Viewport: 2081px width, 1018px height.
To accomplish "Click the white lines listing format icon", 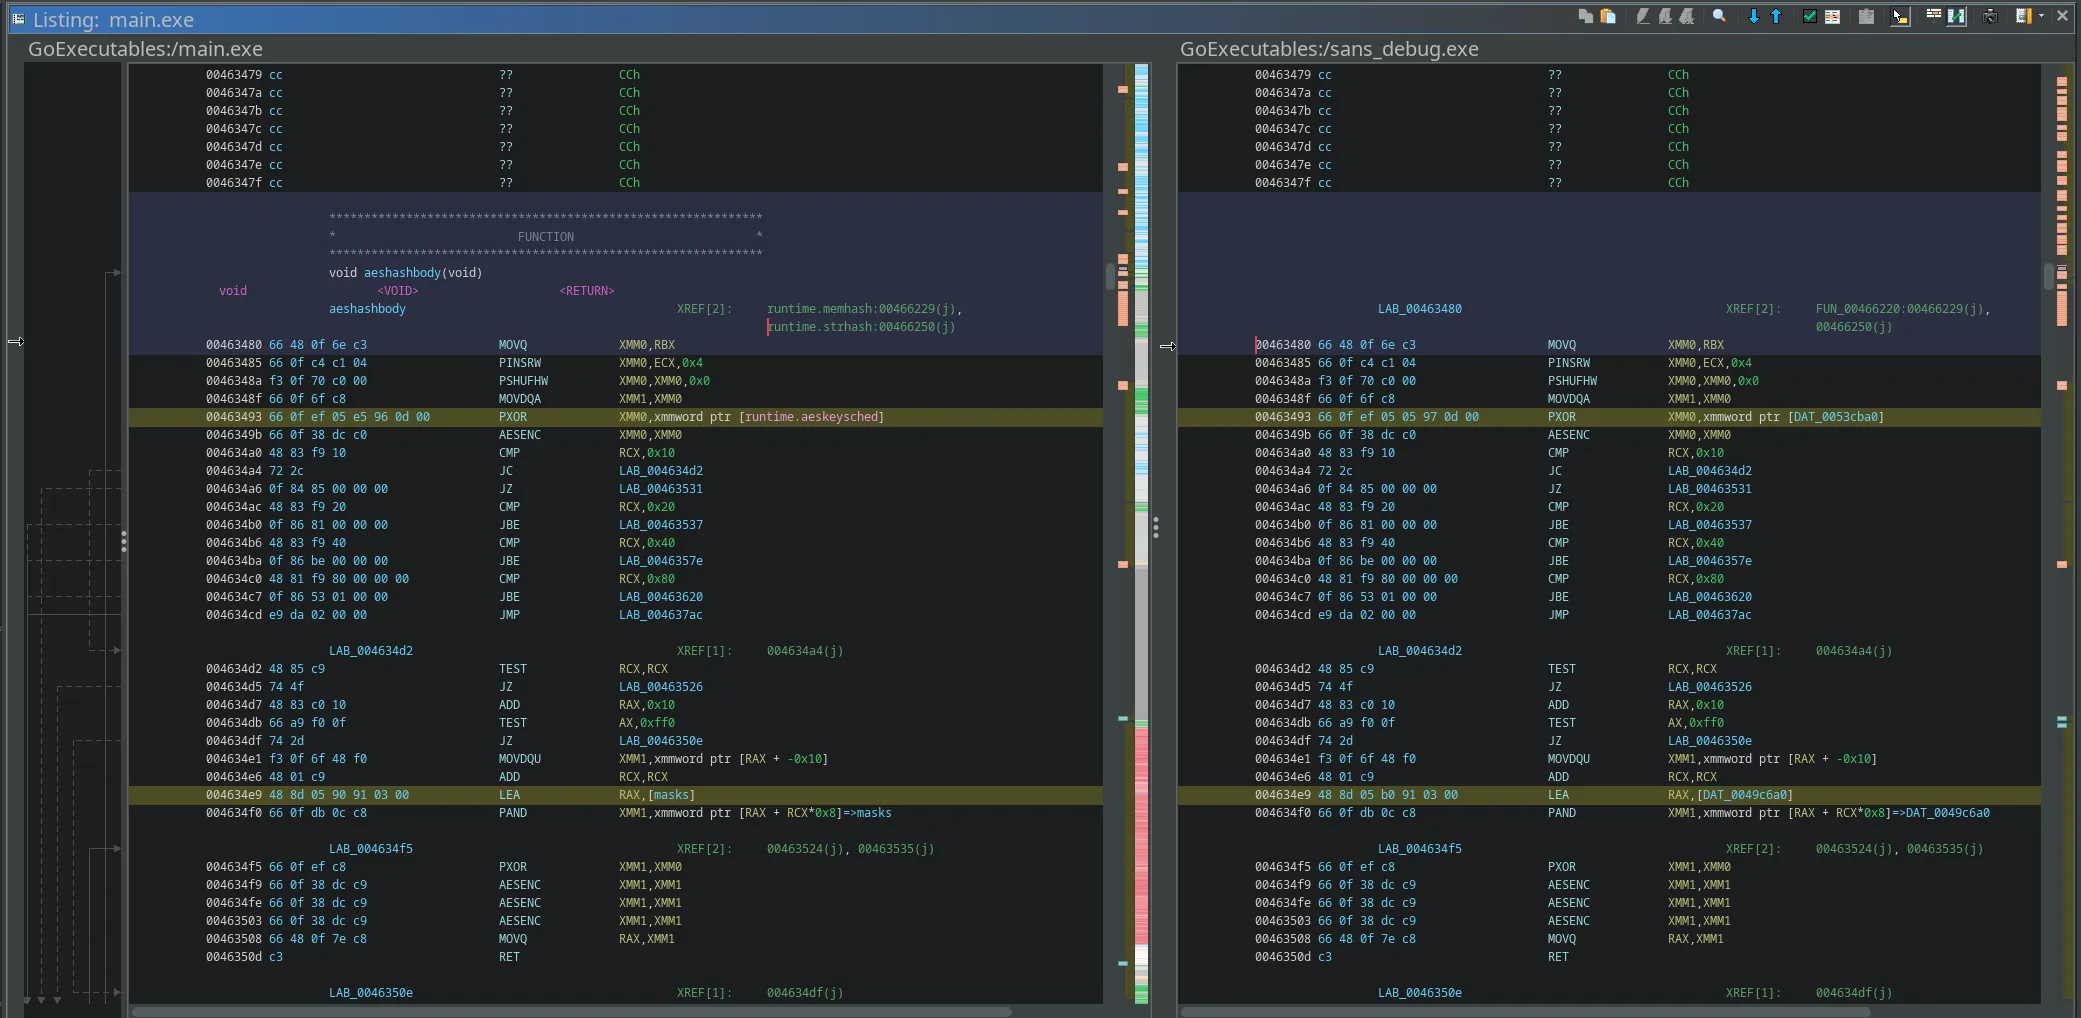I will click(x=1933, y=16).
